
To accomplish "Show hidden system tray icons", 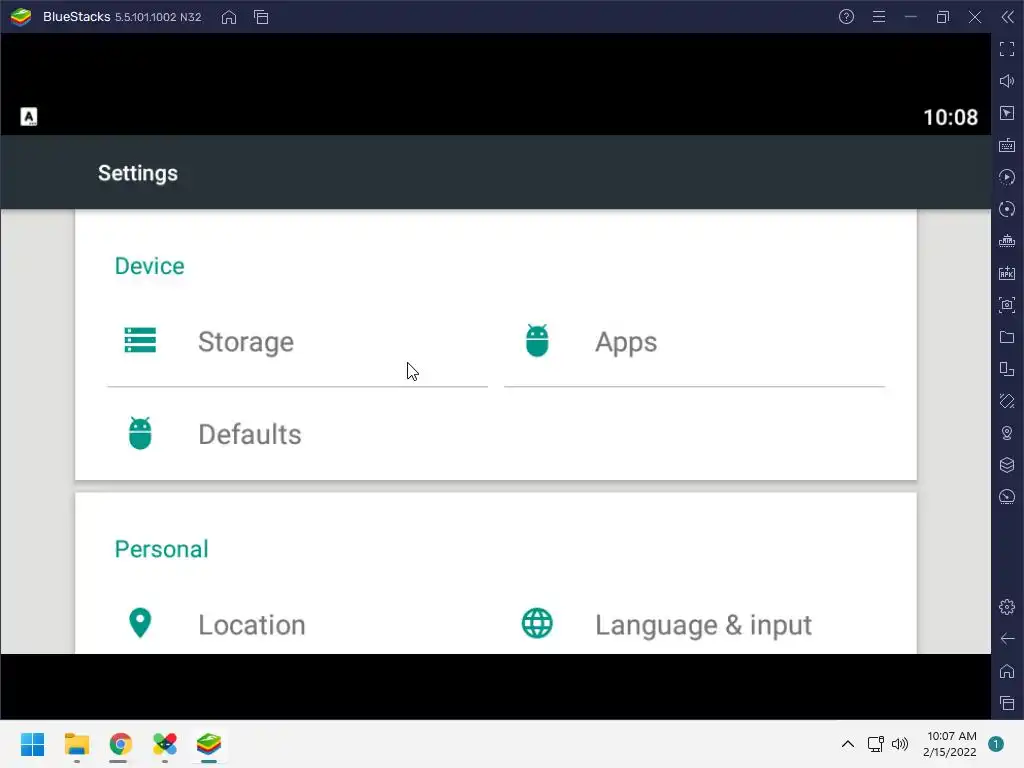I will tap(848, 744).
